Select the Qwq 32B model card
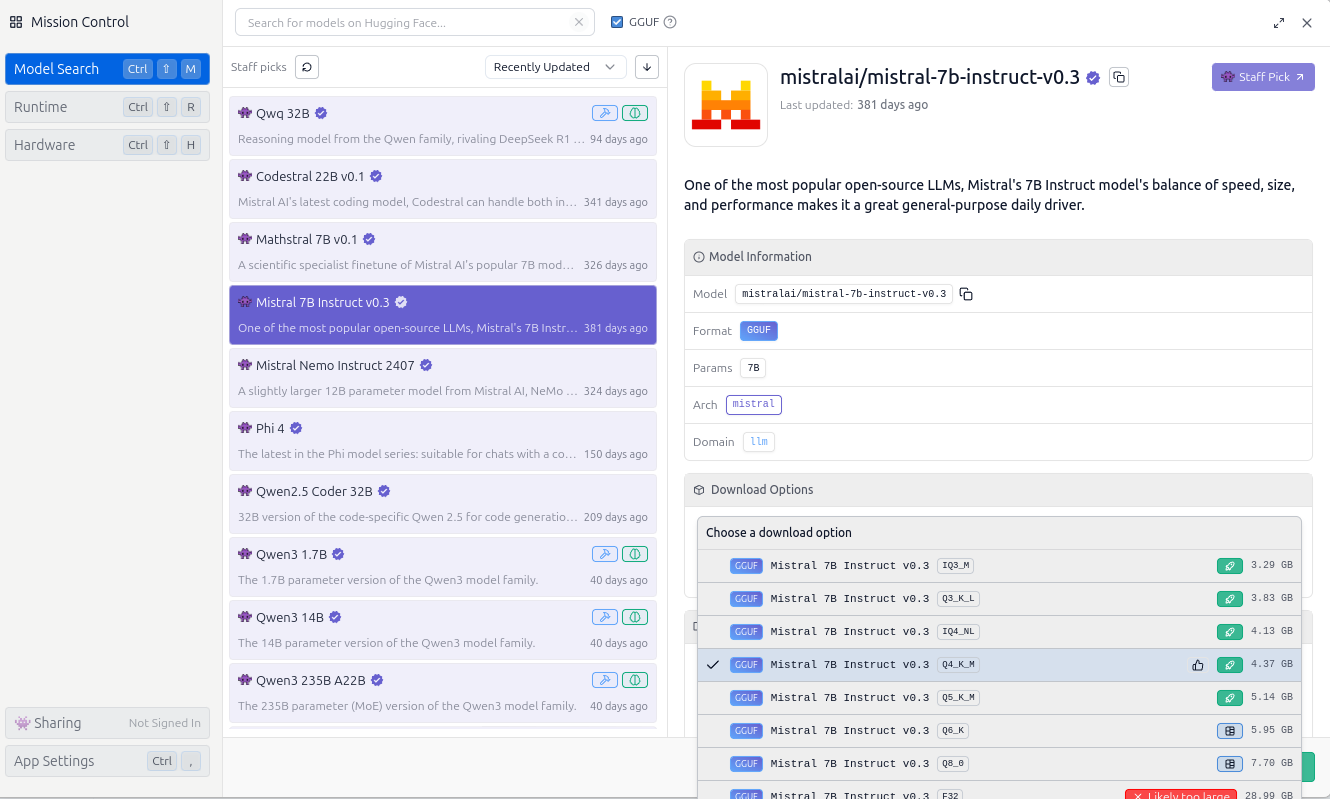The width and height of the screenshot is (1330, 799). [443, 126]
